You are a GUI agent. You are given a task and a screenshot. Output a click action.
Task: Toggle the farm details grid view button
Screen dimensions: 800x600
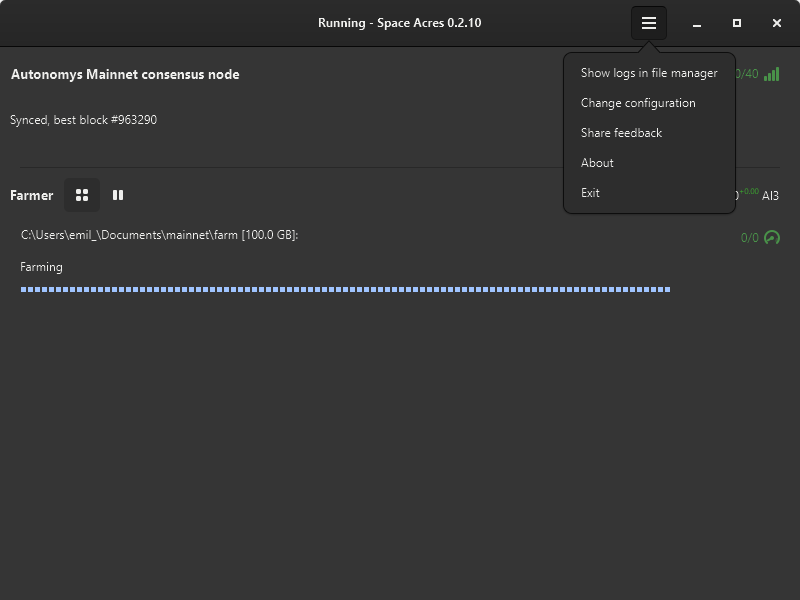pyautogui.click(x=82, y=195)
